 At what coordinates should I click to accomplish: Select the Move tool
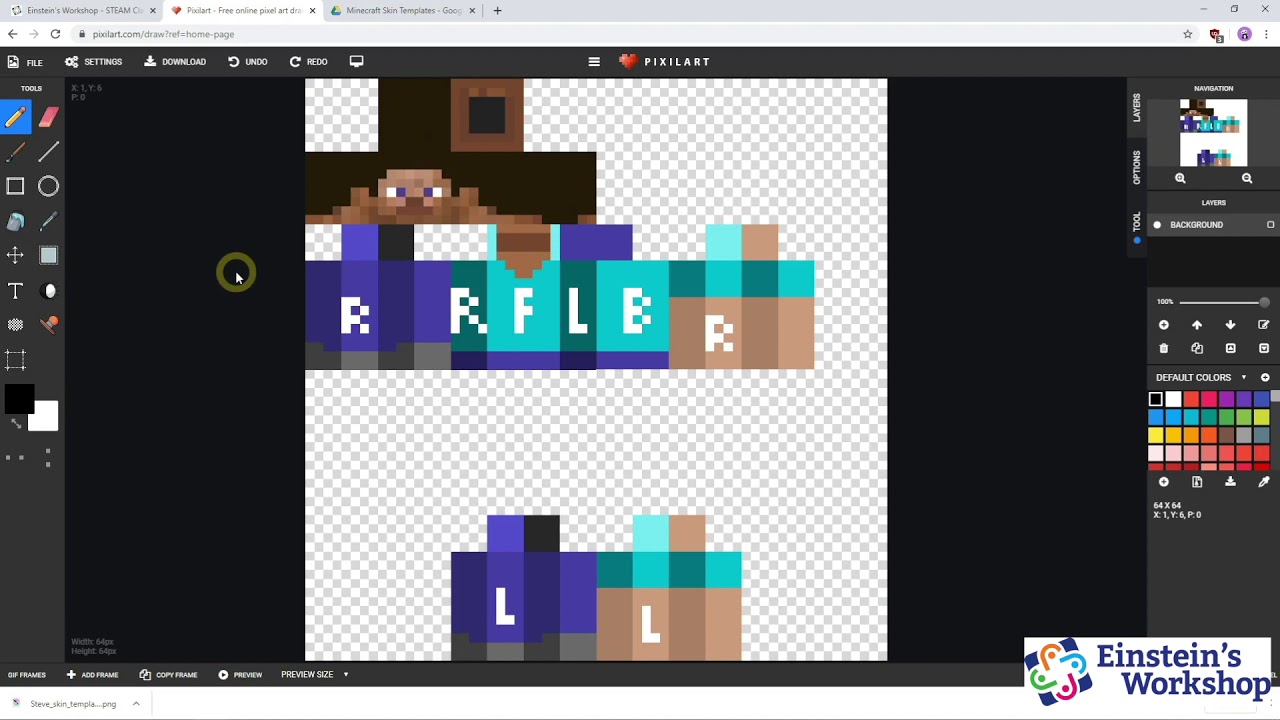click(15, 256)
